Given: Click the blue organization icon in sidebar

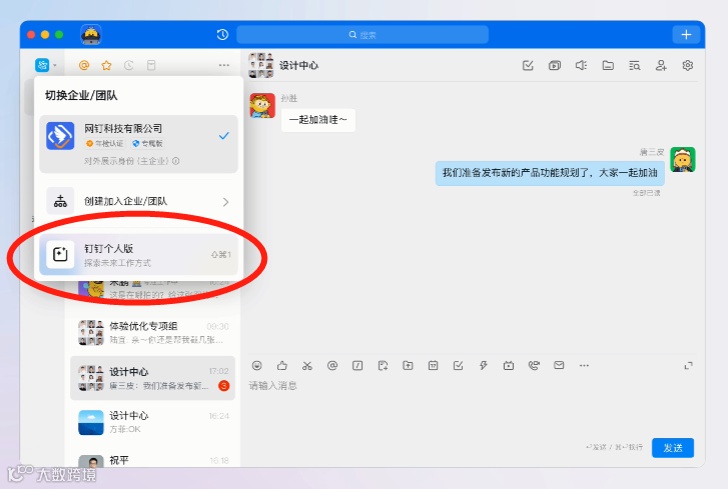Looking at the screenshot, I should point(42,65).
